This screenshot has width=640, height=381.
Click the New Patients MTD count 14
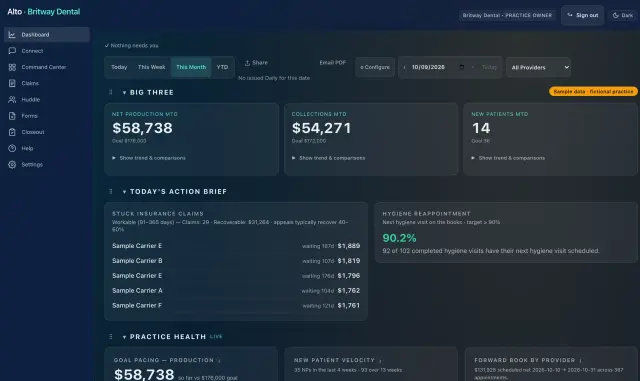click(481, 128)
